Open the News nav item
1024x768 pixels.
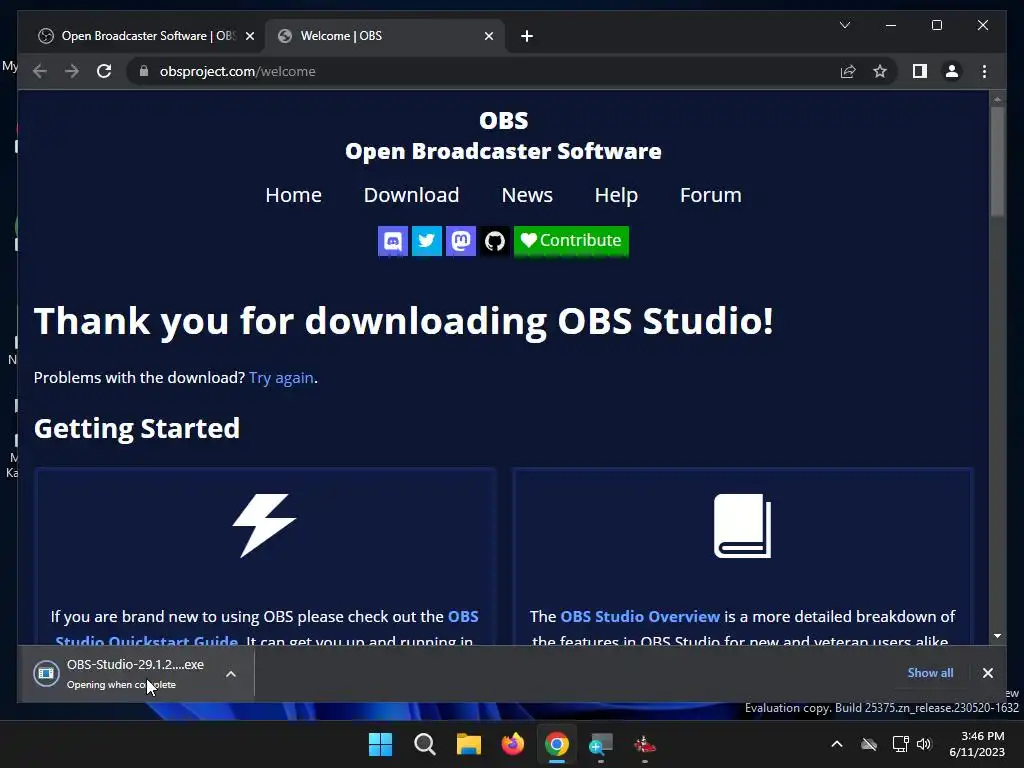[x=527, y=195]
